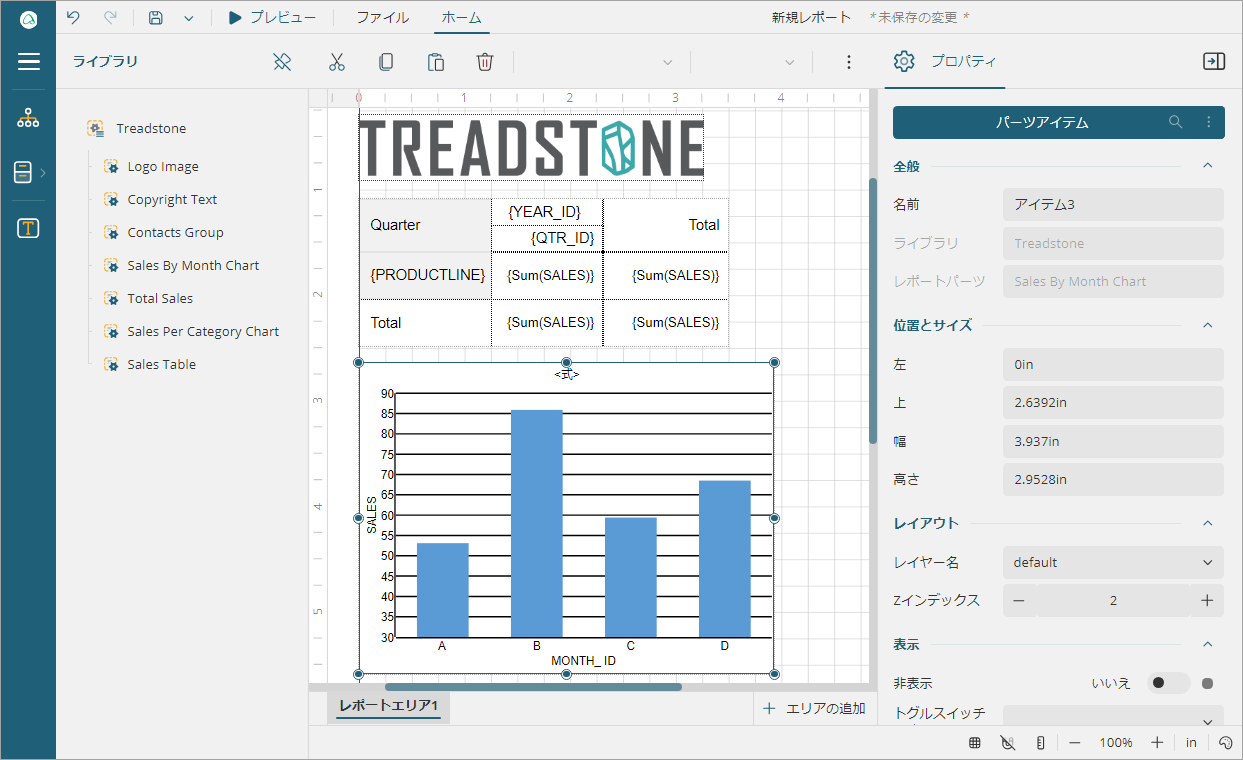This screenshot has width=1243, height=760.
Task: Search properties with the magnifier icon
Action: [x=1175, y=122]
